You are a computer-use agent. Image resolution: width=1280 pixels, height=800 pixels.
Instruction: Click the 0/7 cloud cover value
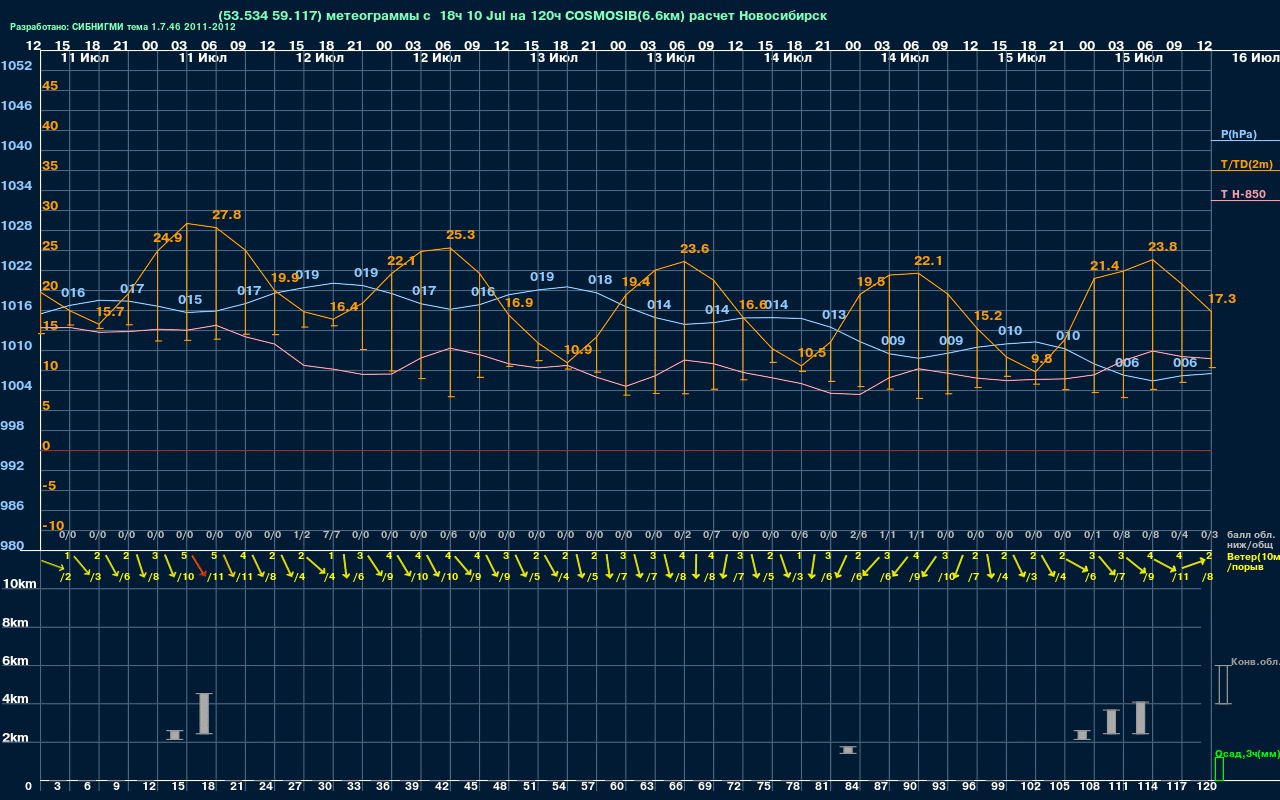[x=712, y=535]
